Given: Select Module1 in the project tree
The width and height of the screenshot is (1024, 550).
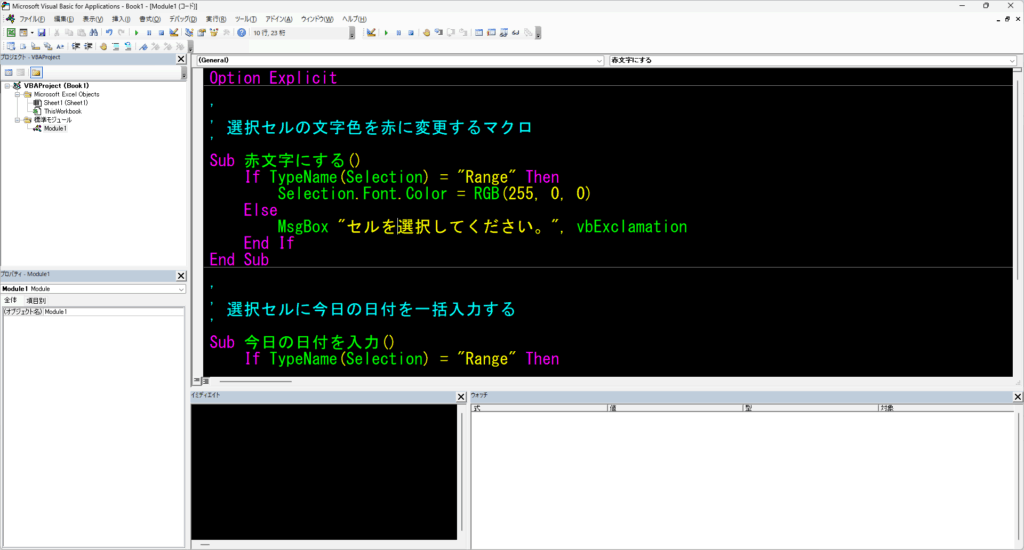Looking at the screenshot, I should tap(55, 129).
